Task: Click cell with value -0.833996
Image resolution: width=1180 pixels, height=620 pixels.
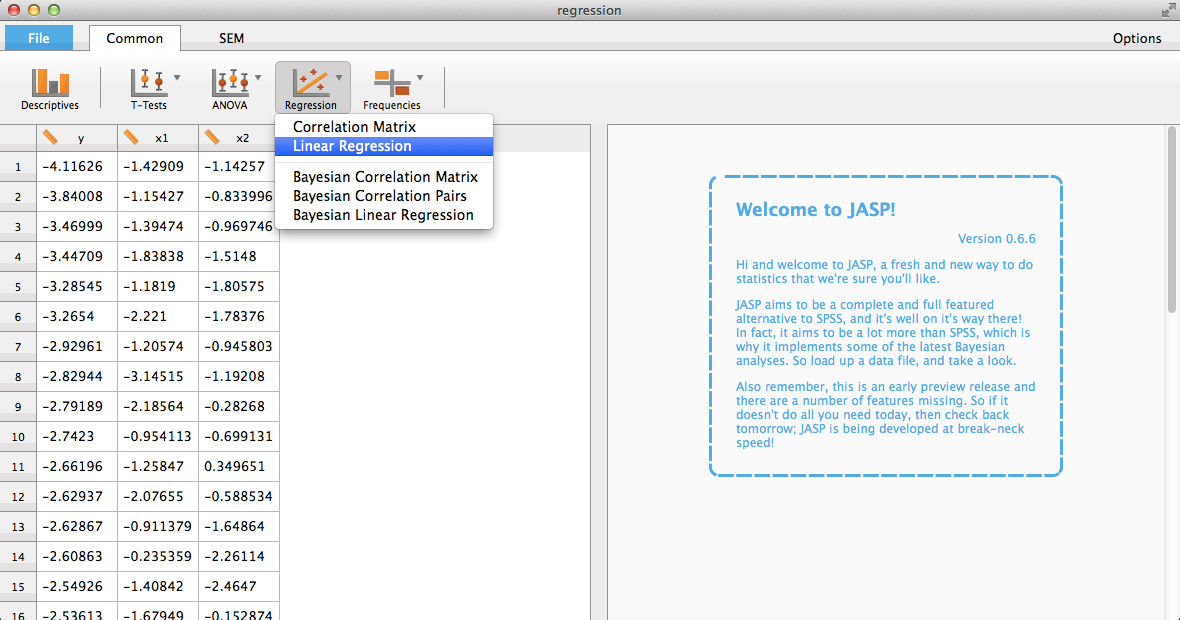Action: click(x=239, y=196)
